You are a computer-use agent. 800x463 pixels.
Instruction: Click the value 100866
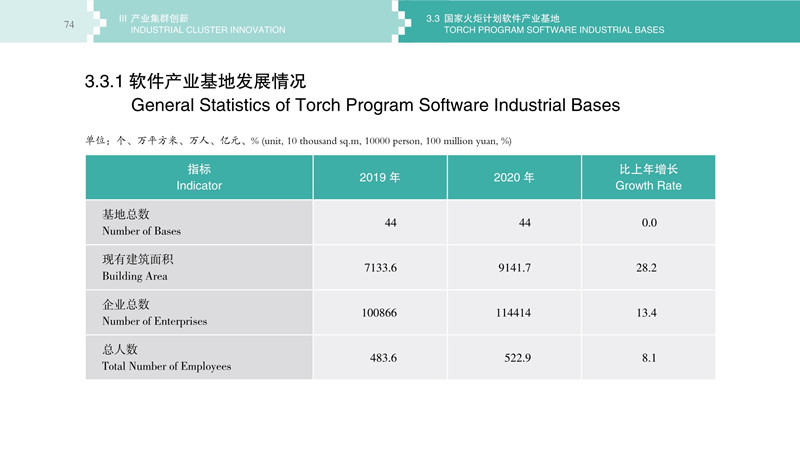[379, 312]
